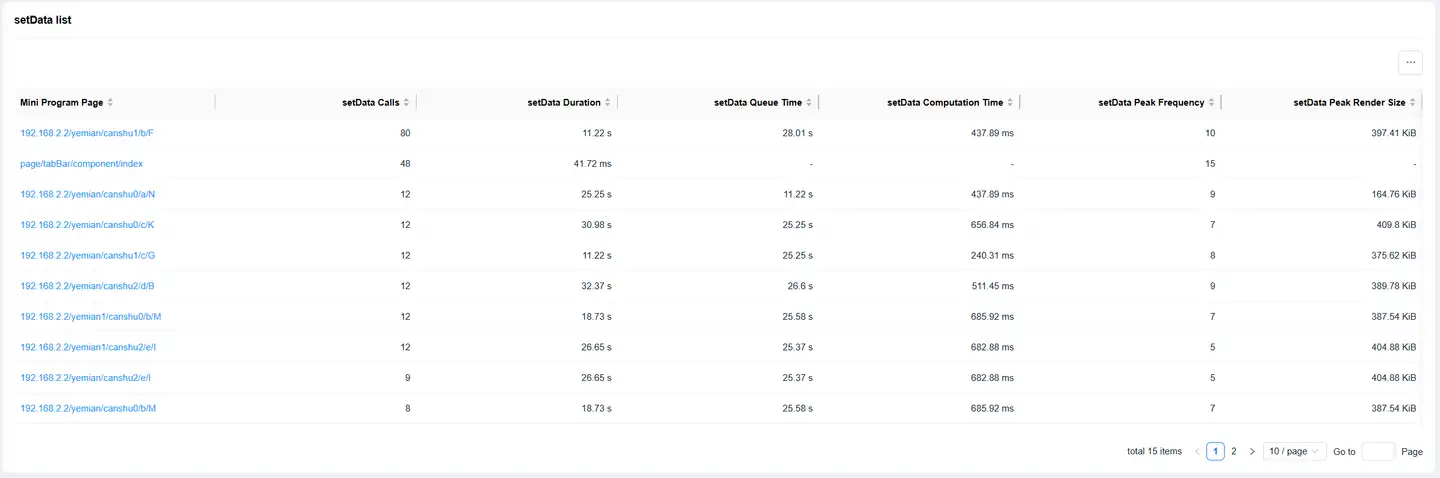Viewport: 1440px width, 478px height.
Task: Select page 1 in pagination
Action: click(1215, 452)
